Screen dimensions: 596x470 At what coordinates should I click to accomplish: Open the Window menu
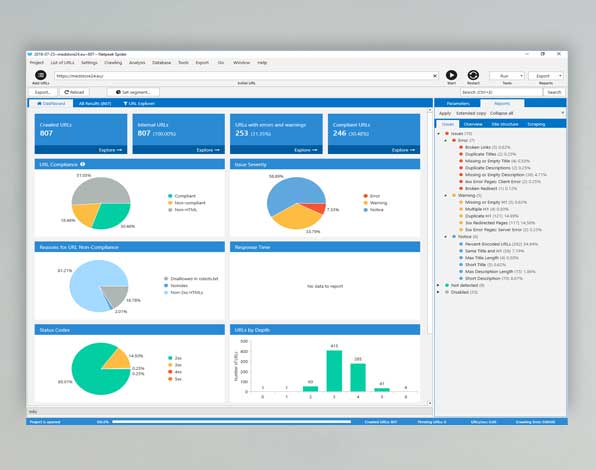[x=241, y=62]
